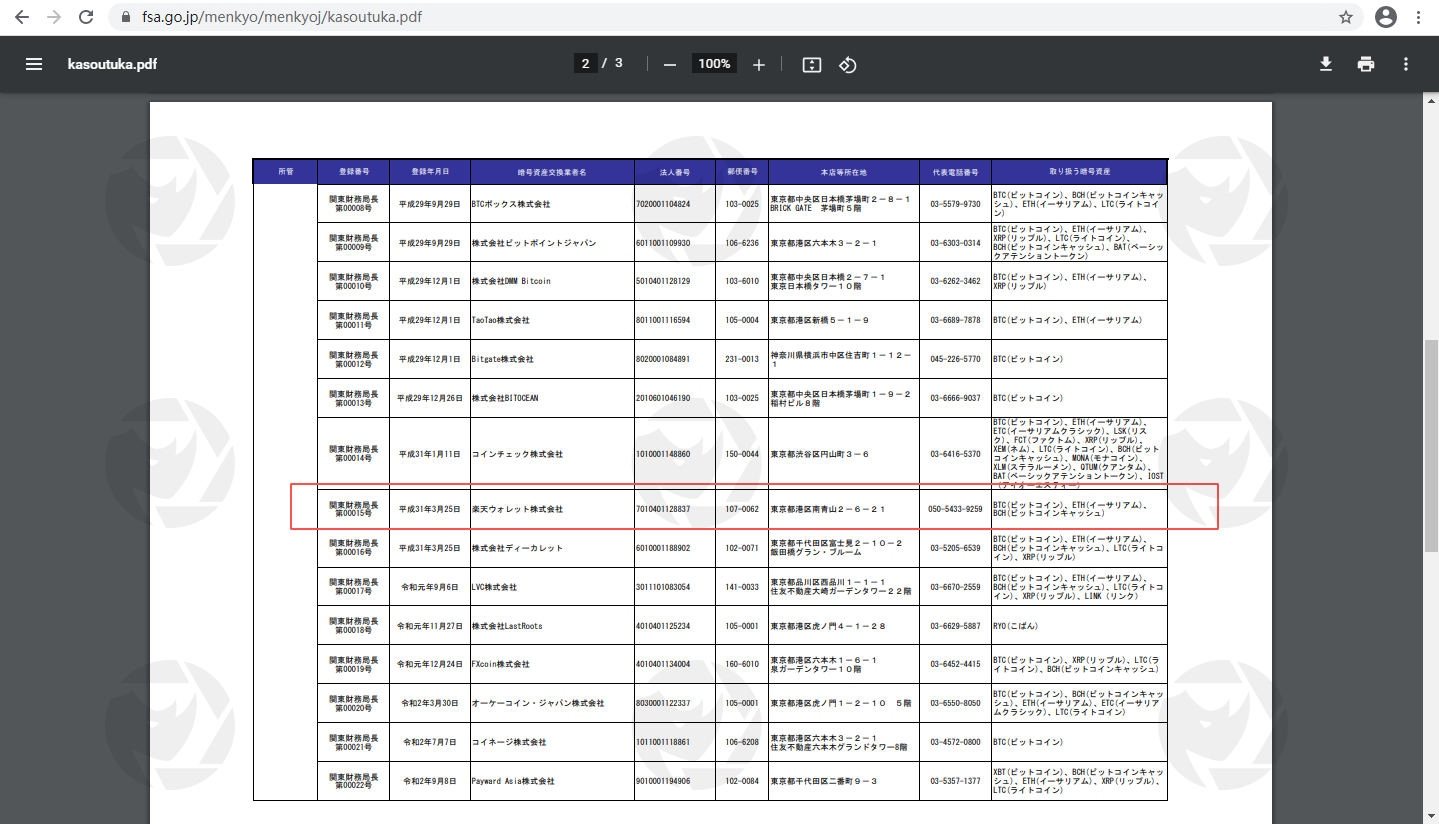Click the address bar URL field
The height and width of the screenshot is (824, 1439).
coord(700,17)
